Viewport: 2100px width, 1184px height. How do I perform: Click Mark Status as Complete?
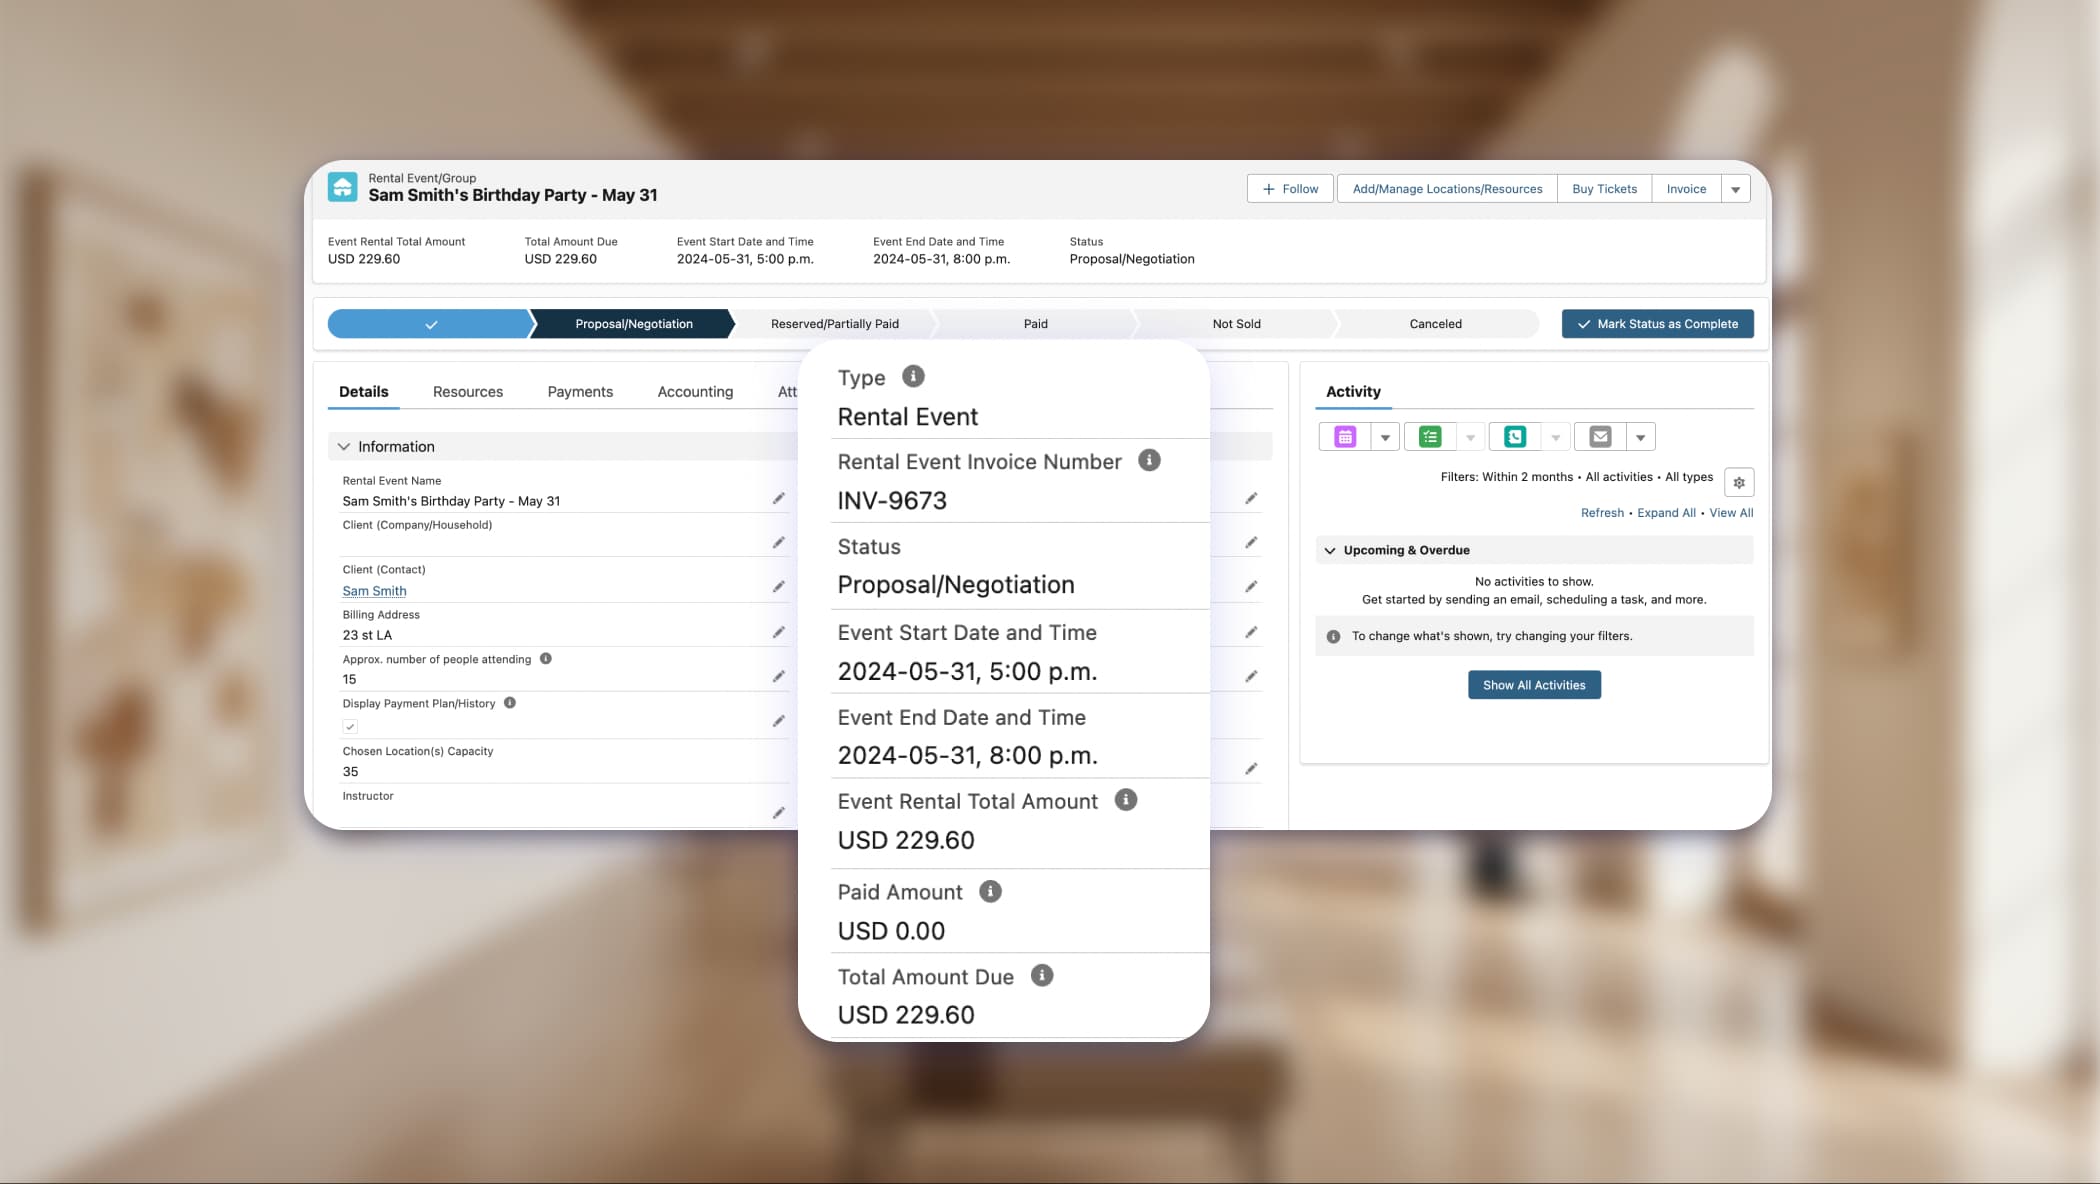1657,323
